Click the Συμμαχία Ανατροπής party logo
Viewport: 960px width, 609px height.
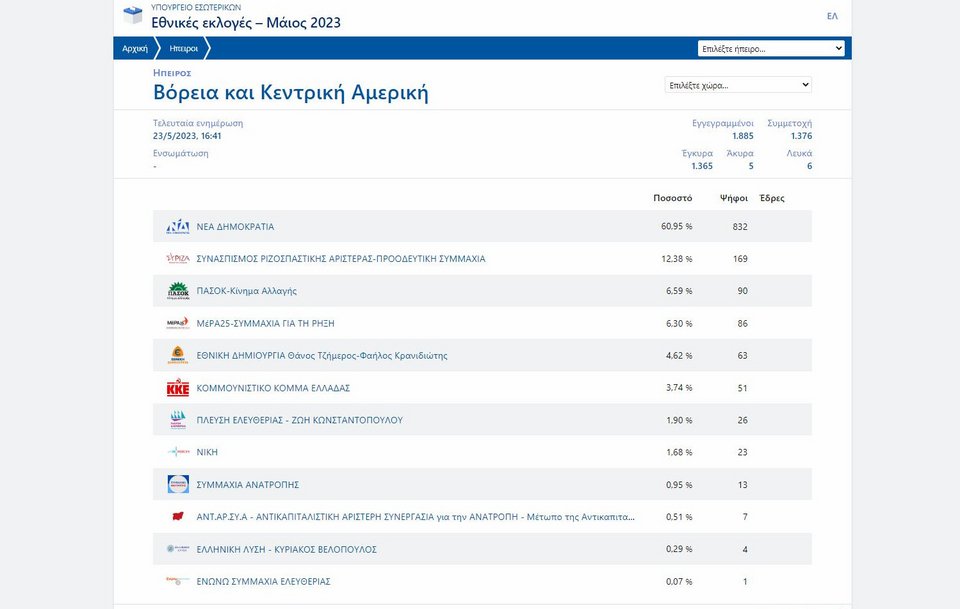pyautogui.click(x=177, y=485)
